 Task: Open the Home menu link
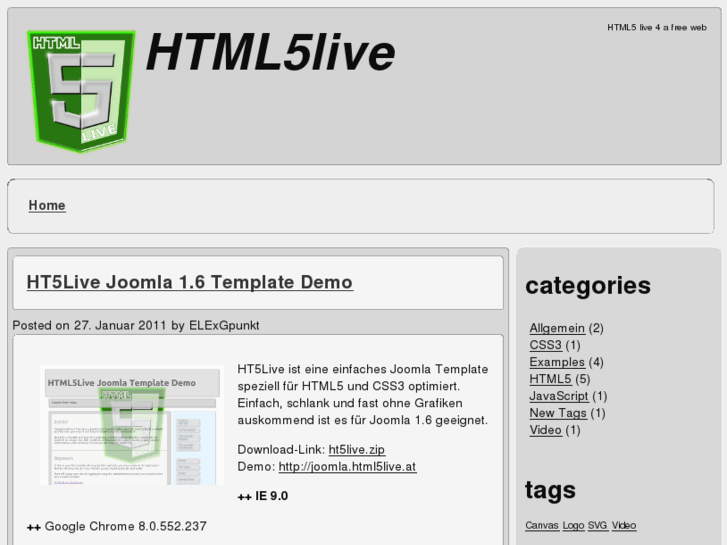(47, 205)
